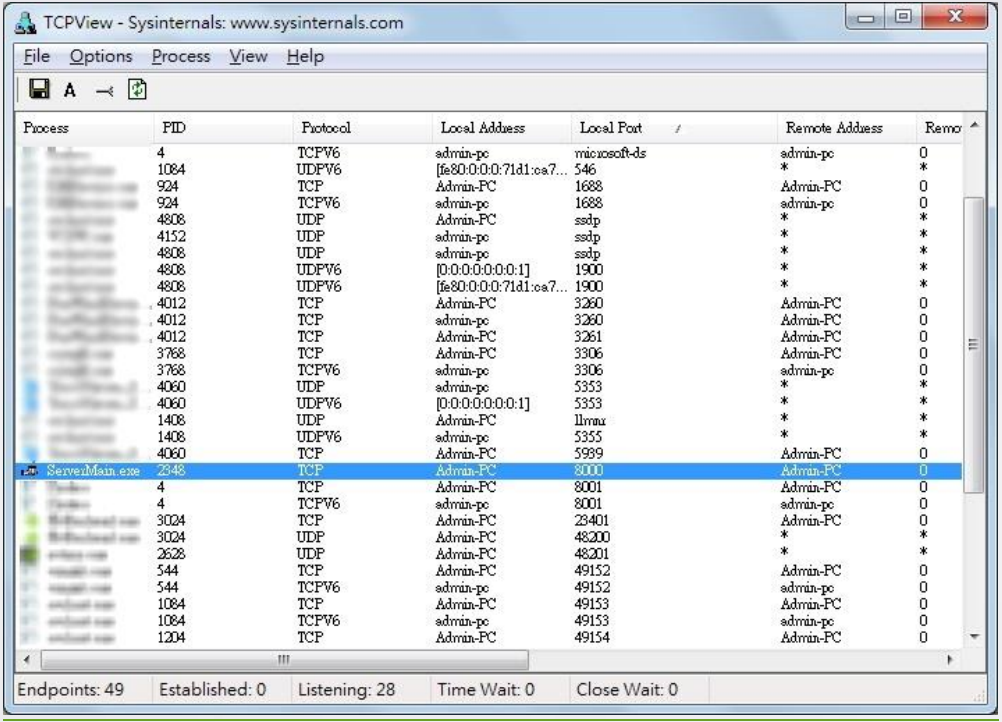Viewport: 1002px width, 722px height.
Task: Click the horizontal scrollbar left arrow
Action: (x=27, y=659)
